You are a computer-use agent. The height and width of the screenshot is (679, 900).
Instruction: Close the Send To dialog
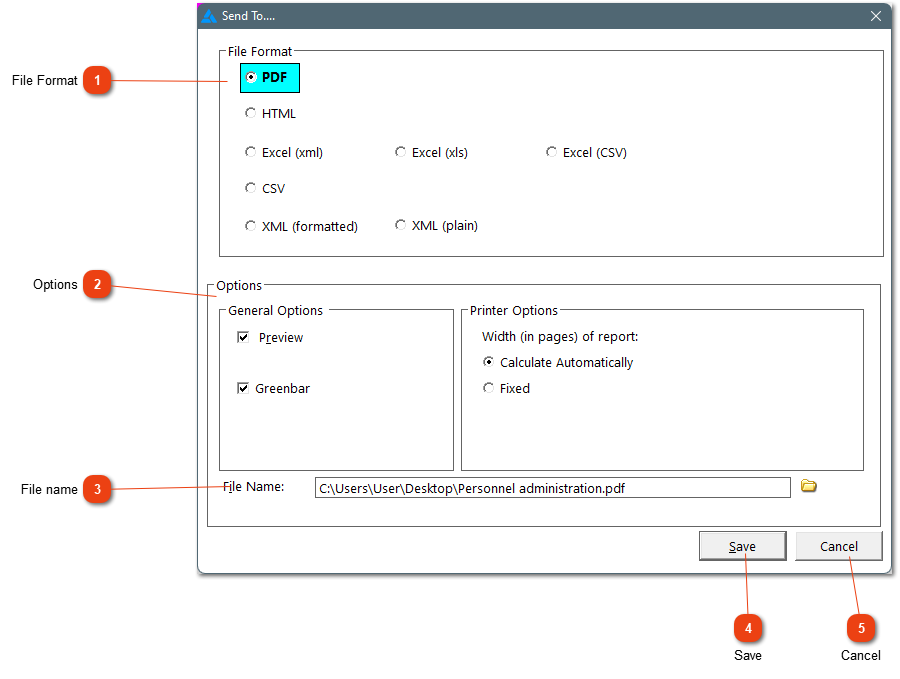tap(875, 16)
